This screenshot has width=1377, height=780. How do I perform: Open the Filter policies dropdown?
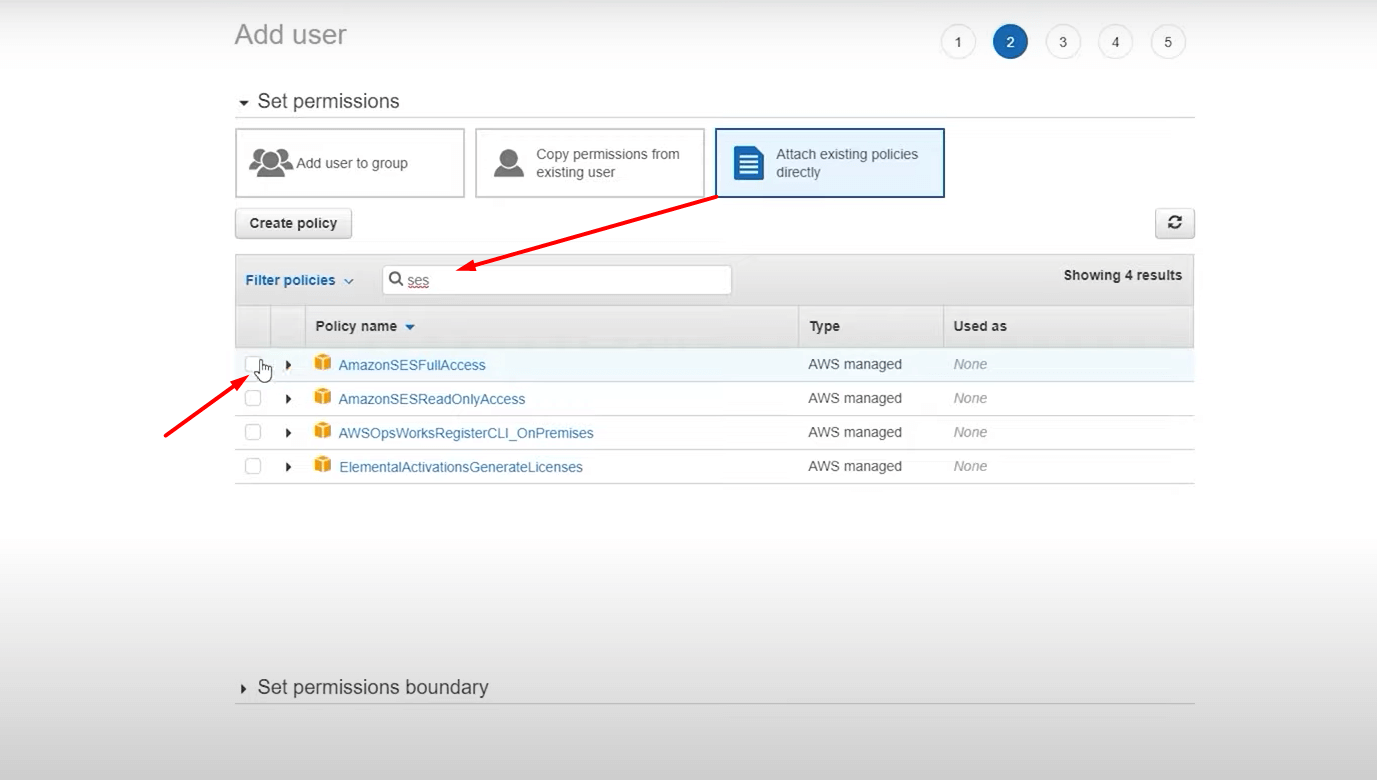tap(299, 280)
